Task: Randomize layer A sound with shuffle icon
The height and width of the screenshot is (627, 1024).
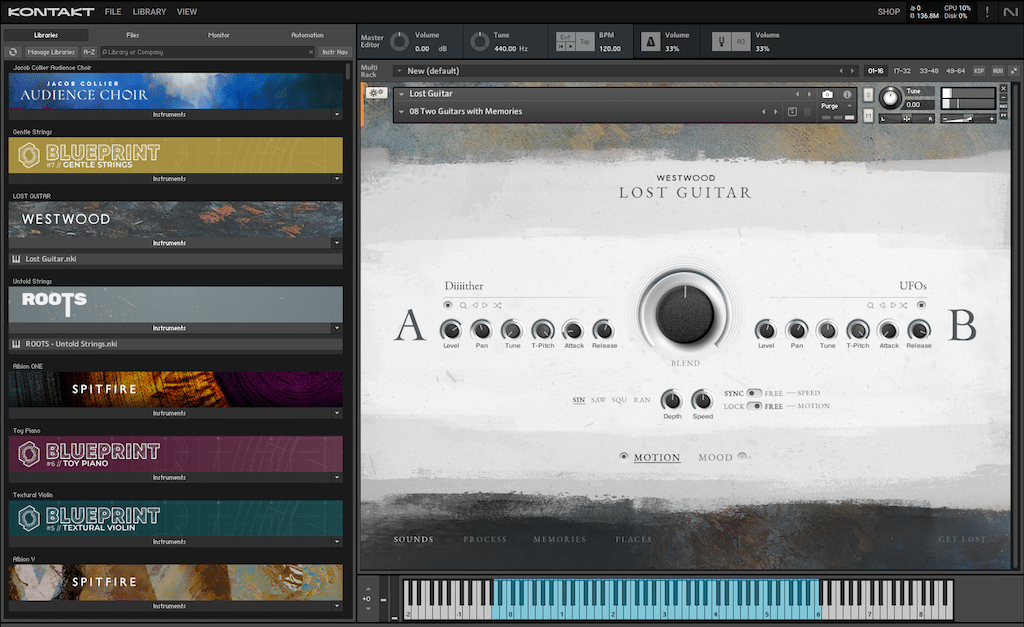Action: point(497,305)
